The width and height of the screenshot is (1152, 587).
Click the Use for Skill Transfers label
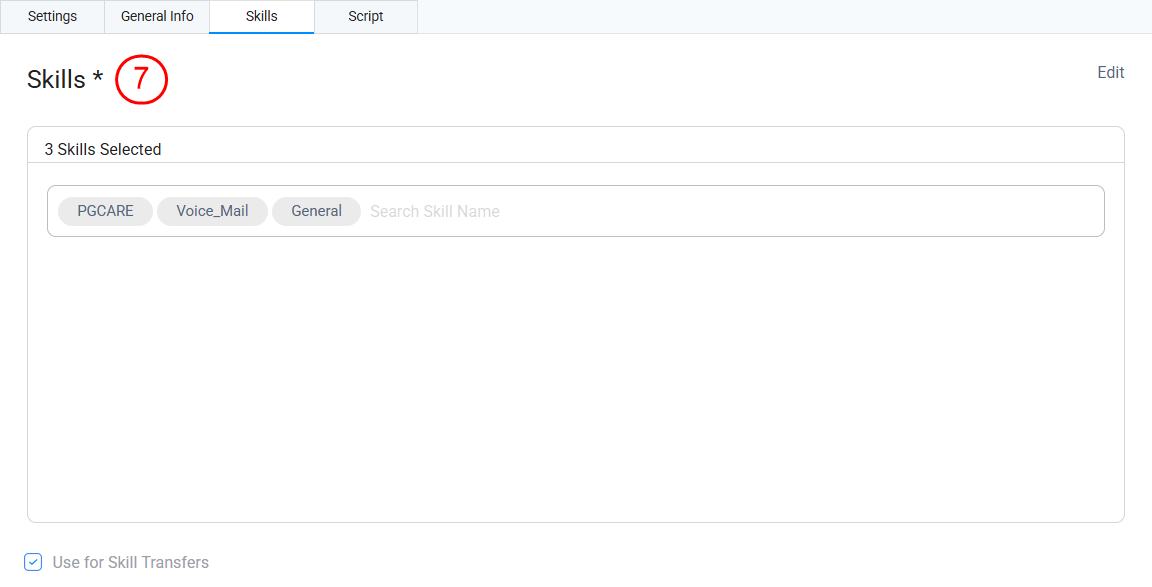pos(130,562)
